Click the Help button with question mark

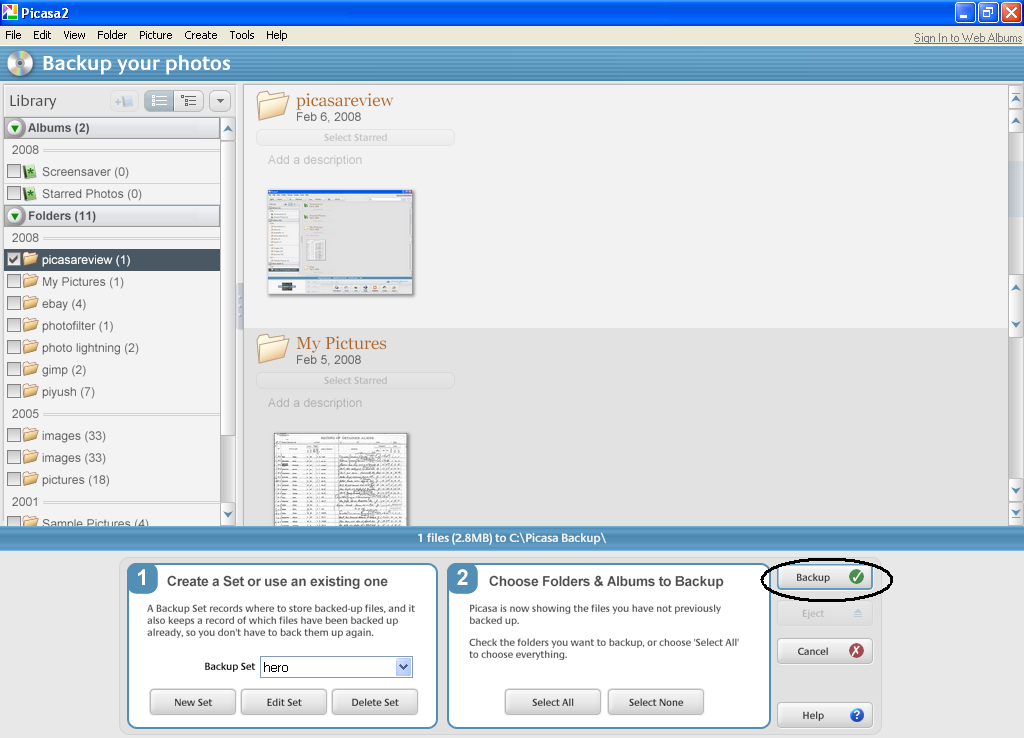(825, 715)
